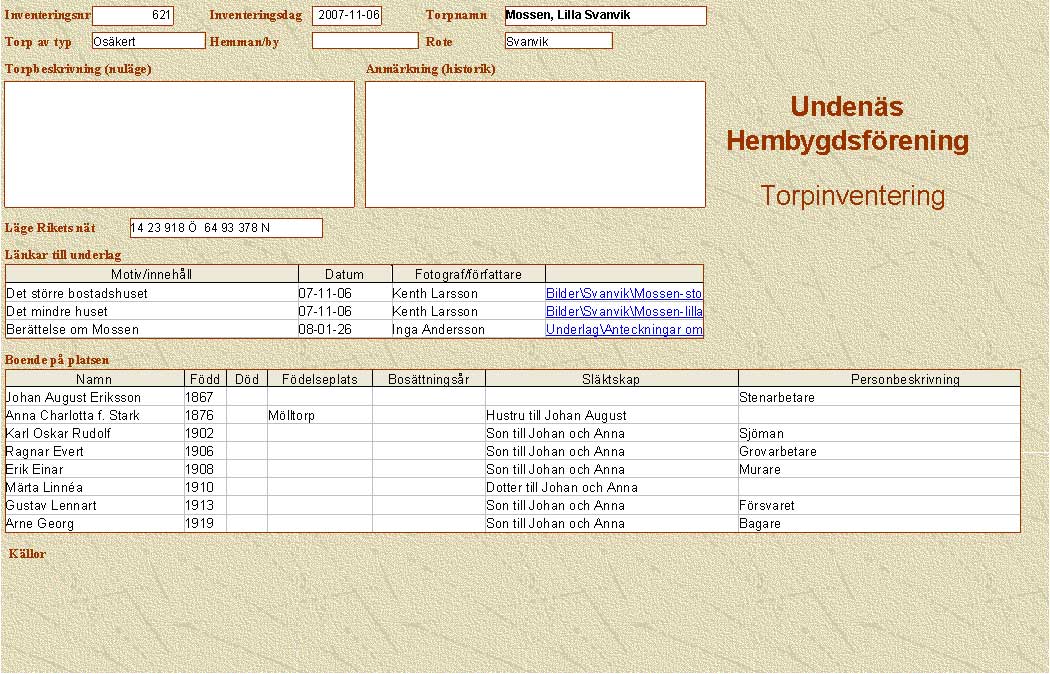Image resolution: width=1050 pixels, height=674 pixels.
Task: Click inside the Anmärkning (historik) text area
Action: (535, 144)
